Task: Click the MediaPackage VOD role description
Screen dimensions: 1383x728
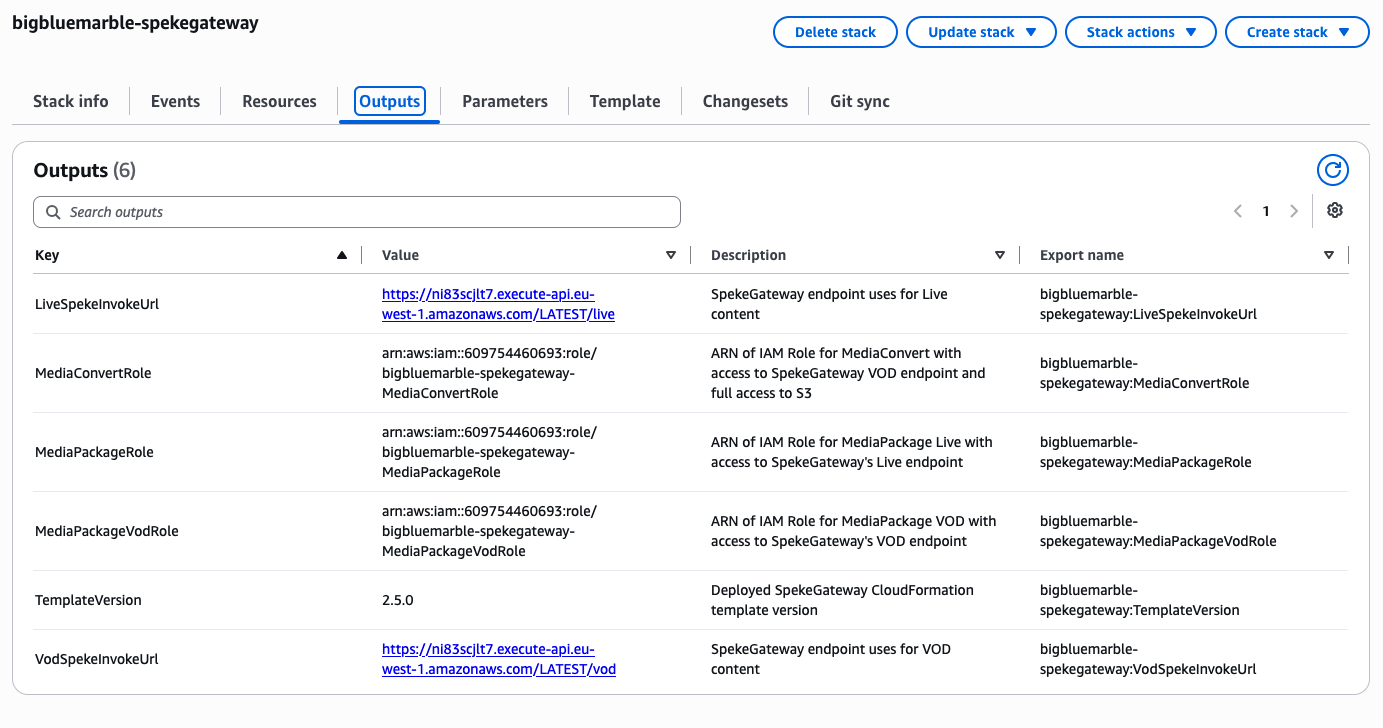Action: (x=854, y=531)
